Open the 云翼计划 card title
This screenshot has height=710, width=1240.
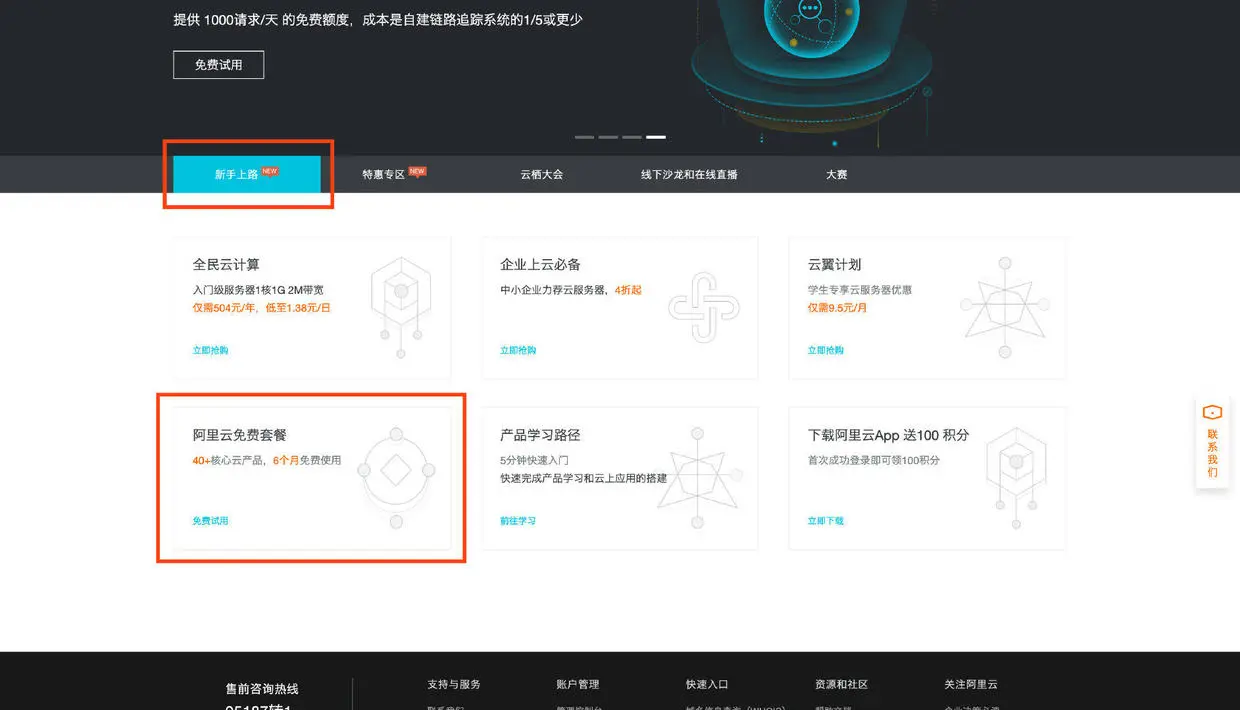[x=834, y=265]
